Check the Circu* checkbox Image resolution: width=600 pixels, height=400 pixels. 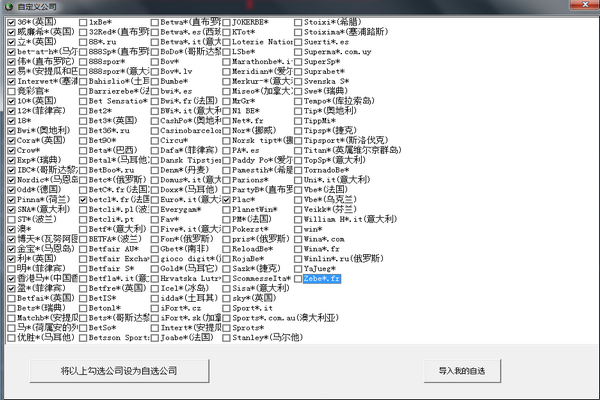pos(155,141)
